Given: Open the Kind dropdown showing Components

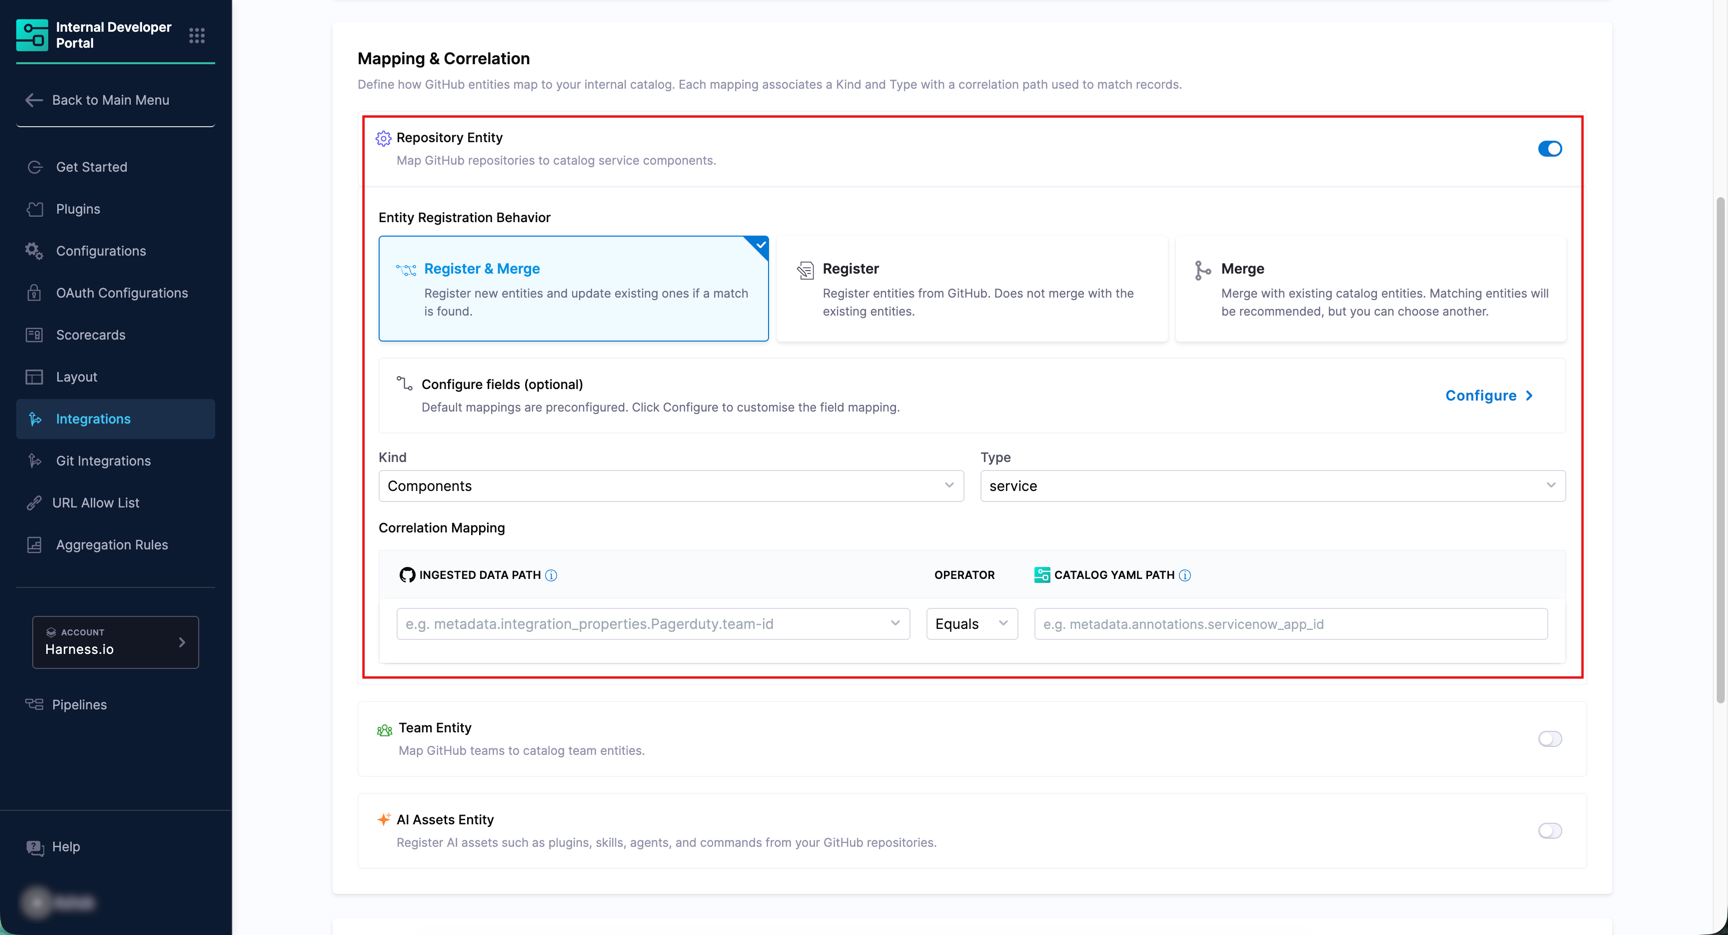Looking at the screenshot, I should [671, 486].
